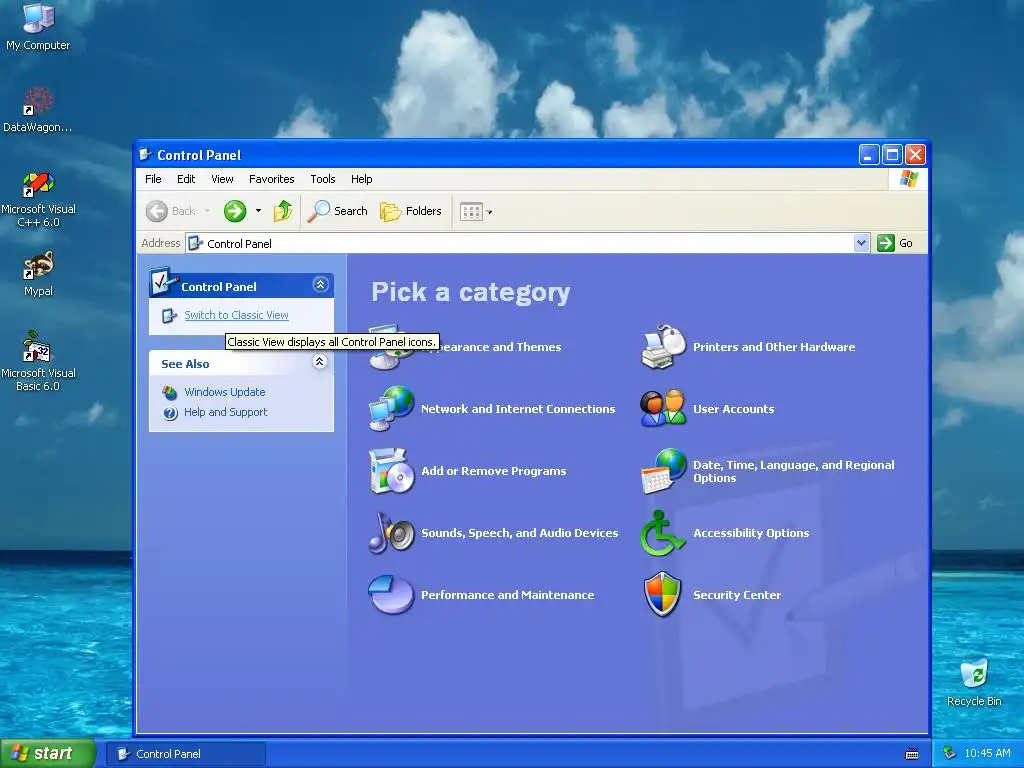Open the Edit menu
The width and height of the screenshot is (1024, 768).
[x=186, y=179]
